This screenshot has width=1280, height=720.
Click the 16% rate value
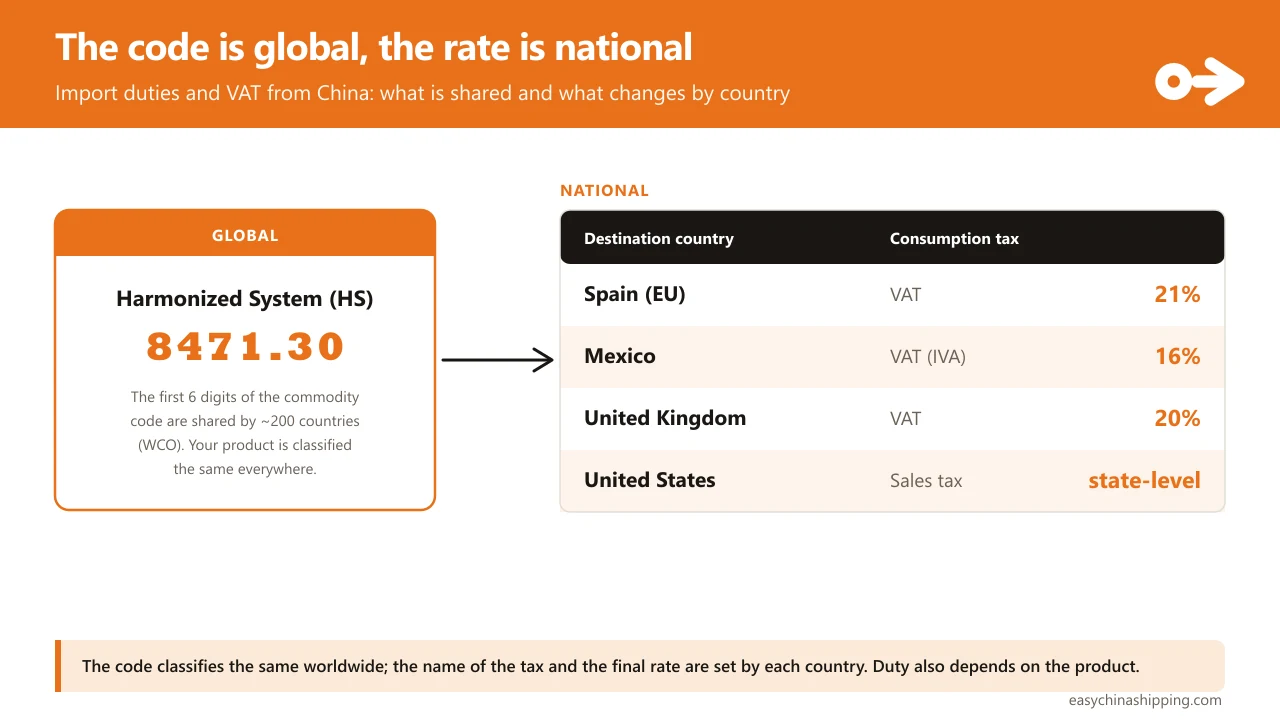(x=1177, y=356)
